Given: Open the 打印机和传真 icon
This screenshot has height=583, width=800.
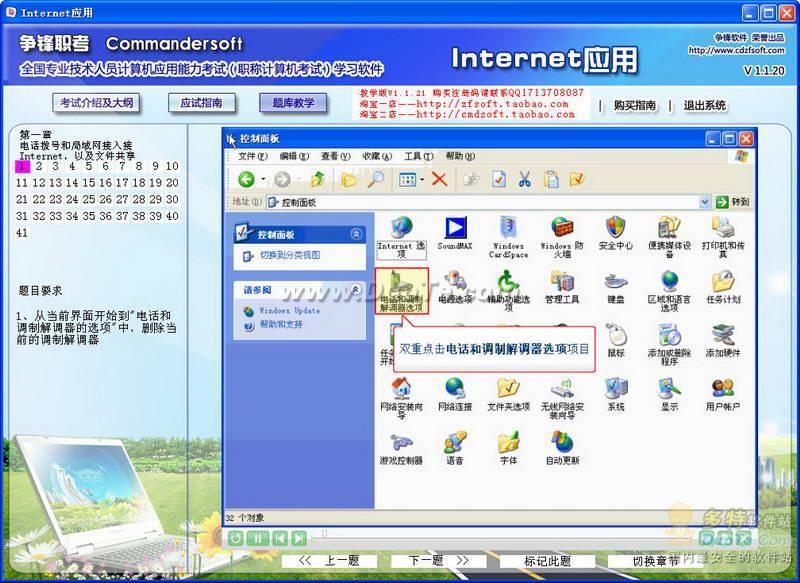Looking at the screenshot, I should click(723, 237).
